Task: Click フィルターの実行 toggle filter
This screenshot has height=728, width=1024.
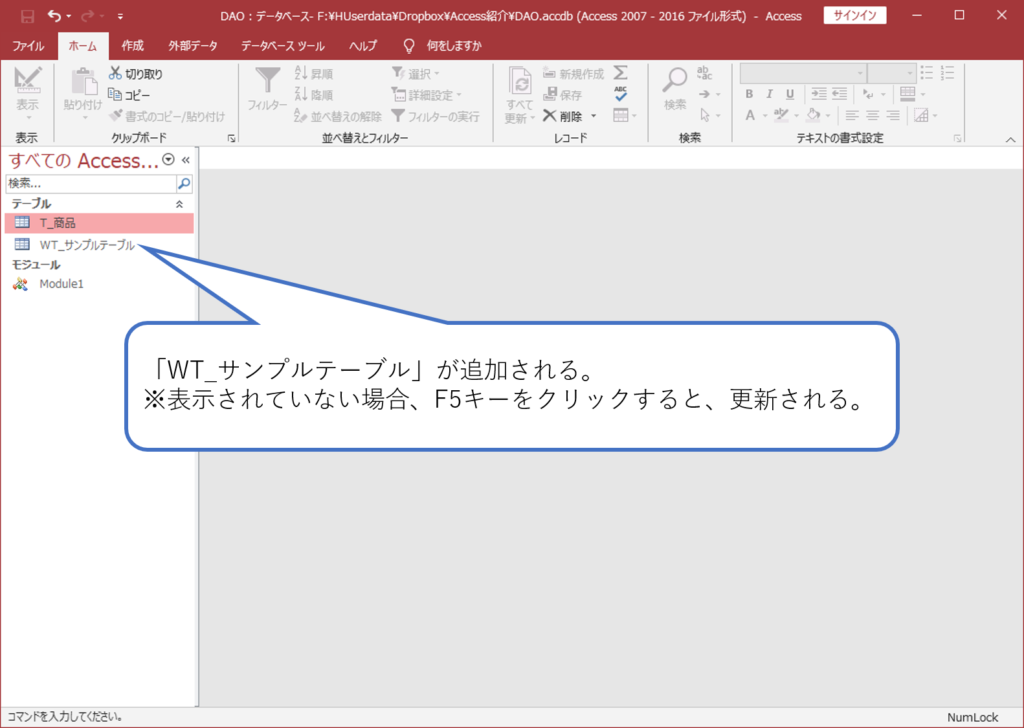Action: [x=436, y=116]
